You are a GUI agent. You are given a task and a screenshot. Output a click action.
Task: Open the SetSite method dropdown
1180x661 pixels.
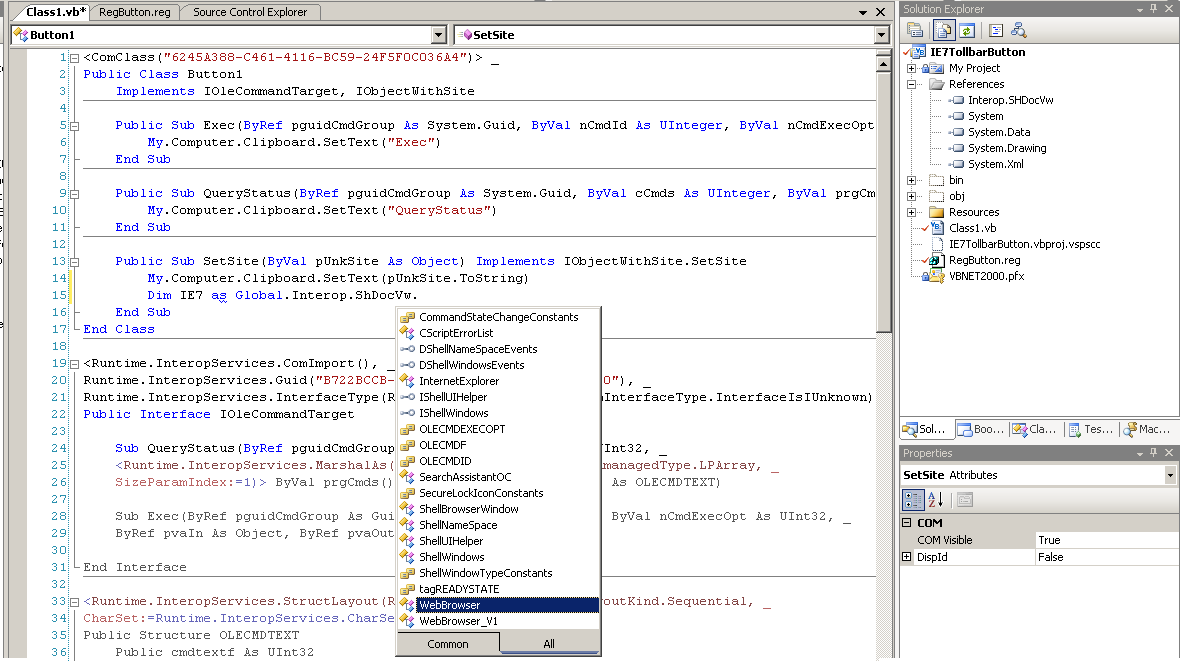point(881,35)
